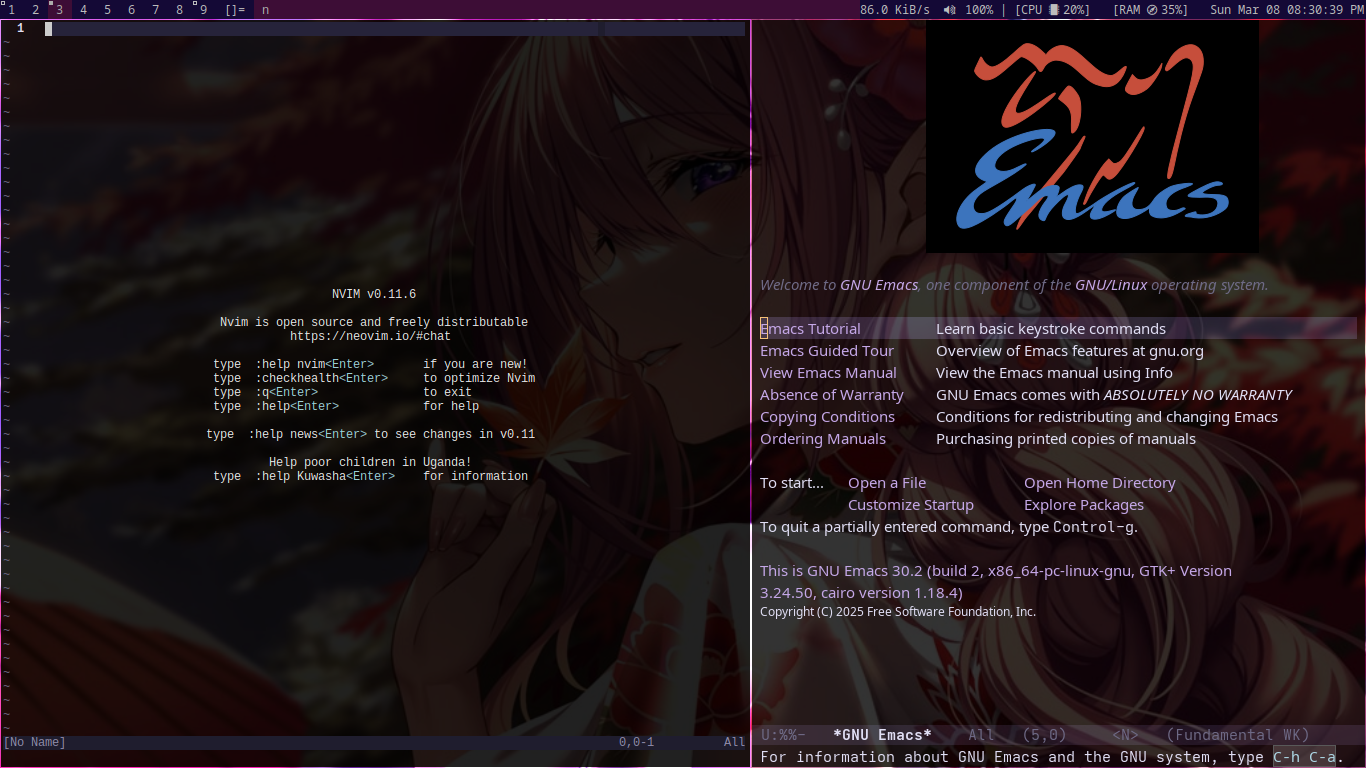This screenshot has width=1366, height=768.
Task: Click the [No Name] label in Neovim statusline
Action: tap(35, 742)
